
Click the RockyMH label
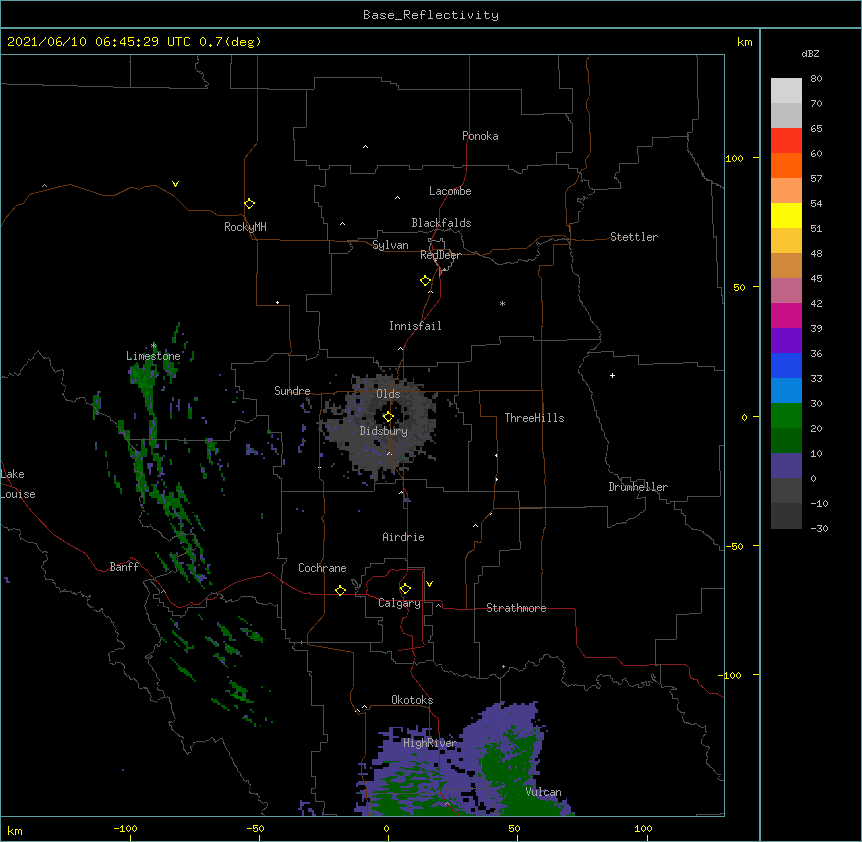[x=245, y=227]
